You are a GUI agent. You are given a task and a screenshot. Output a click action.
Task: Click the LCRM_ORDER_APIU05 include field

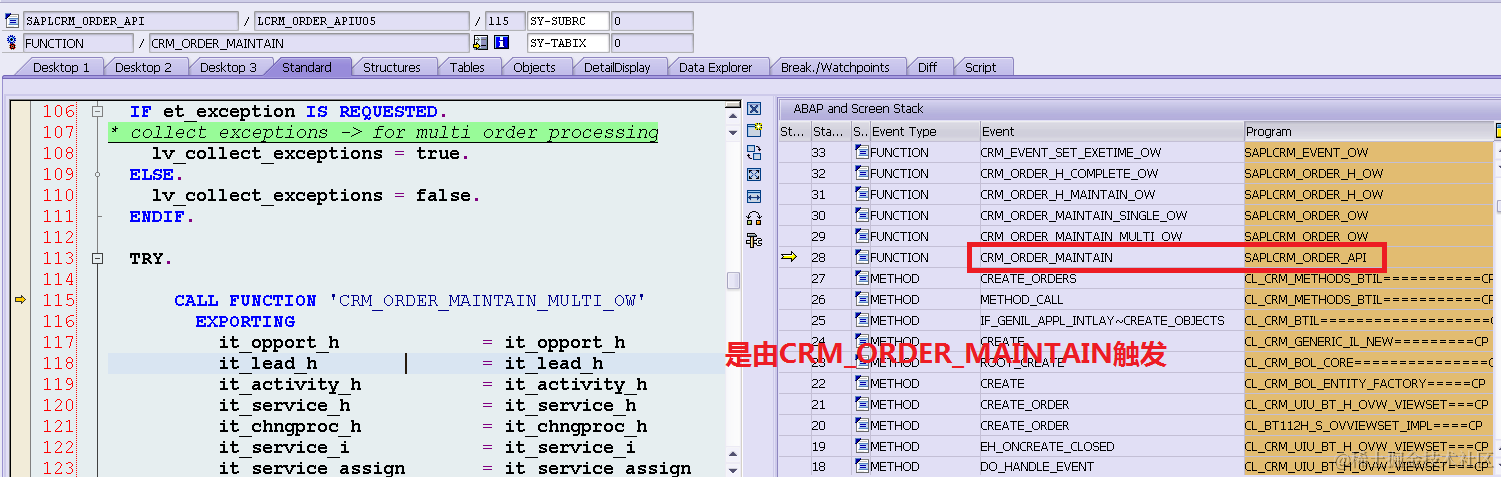(x=361, y=21)
